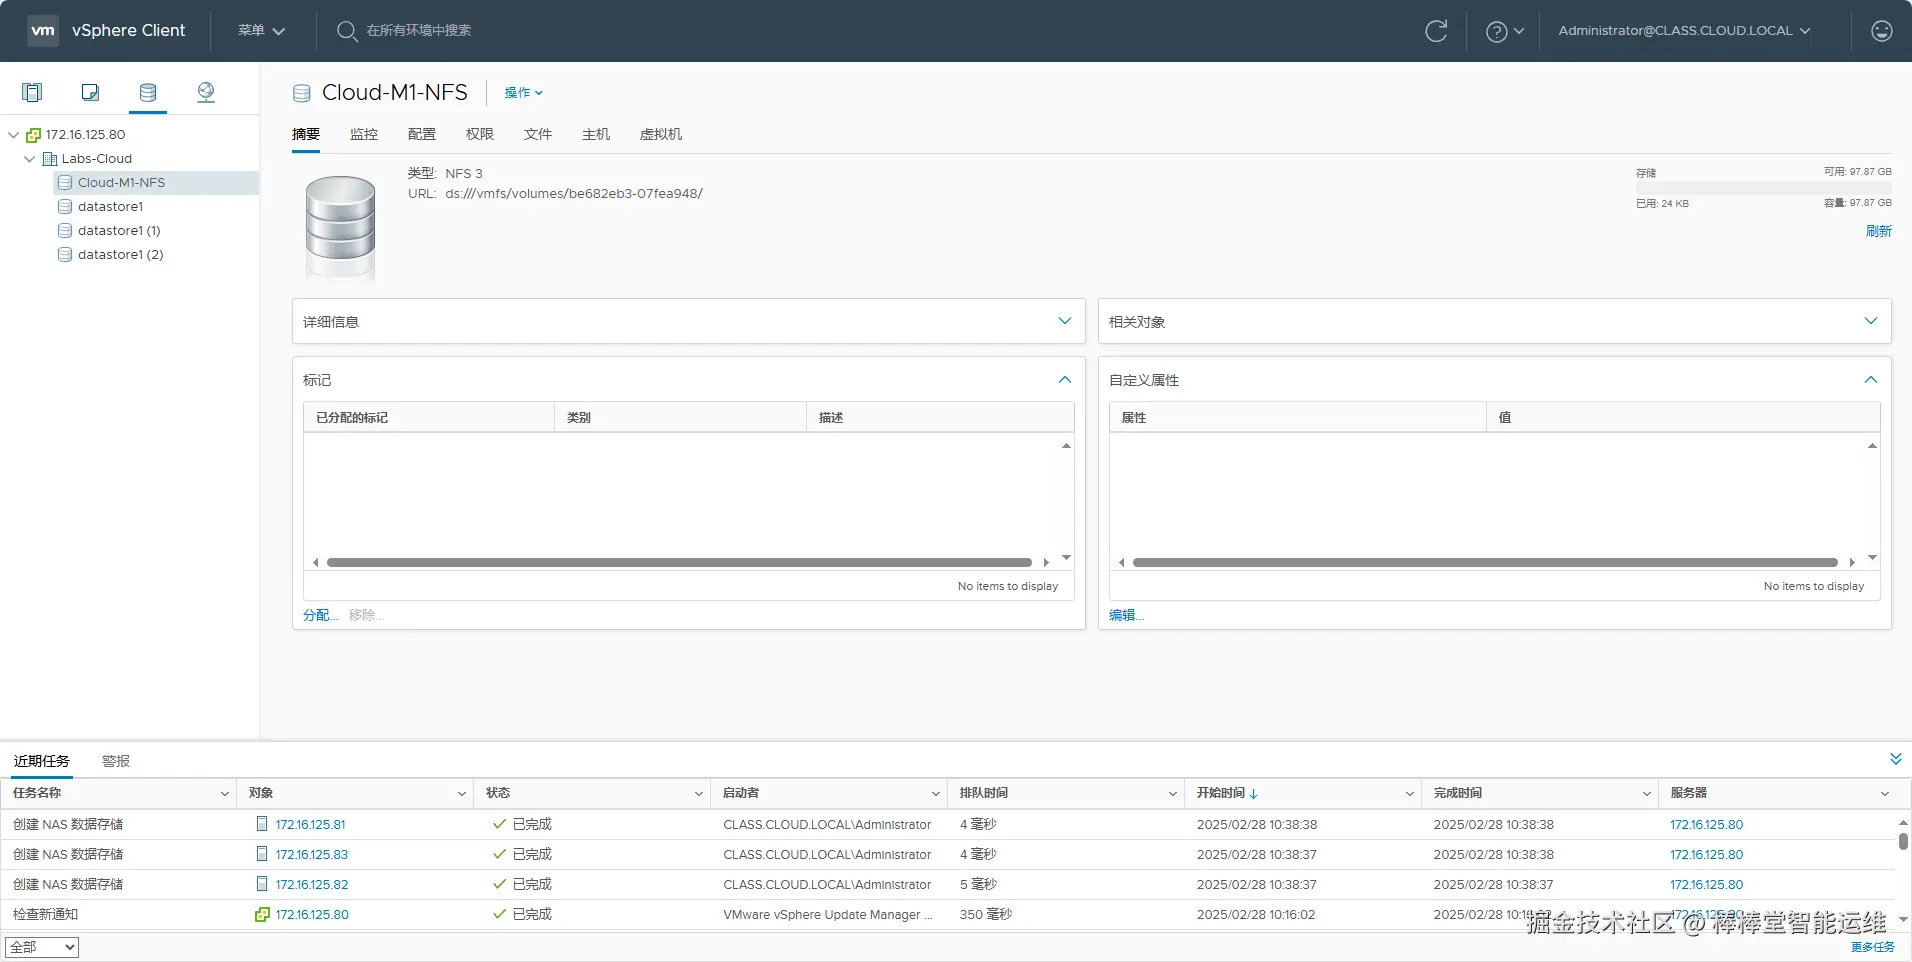1912x962 pixels.
Task: Open the 全部 task filter dropdown
Action: pos(42,947)
